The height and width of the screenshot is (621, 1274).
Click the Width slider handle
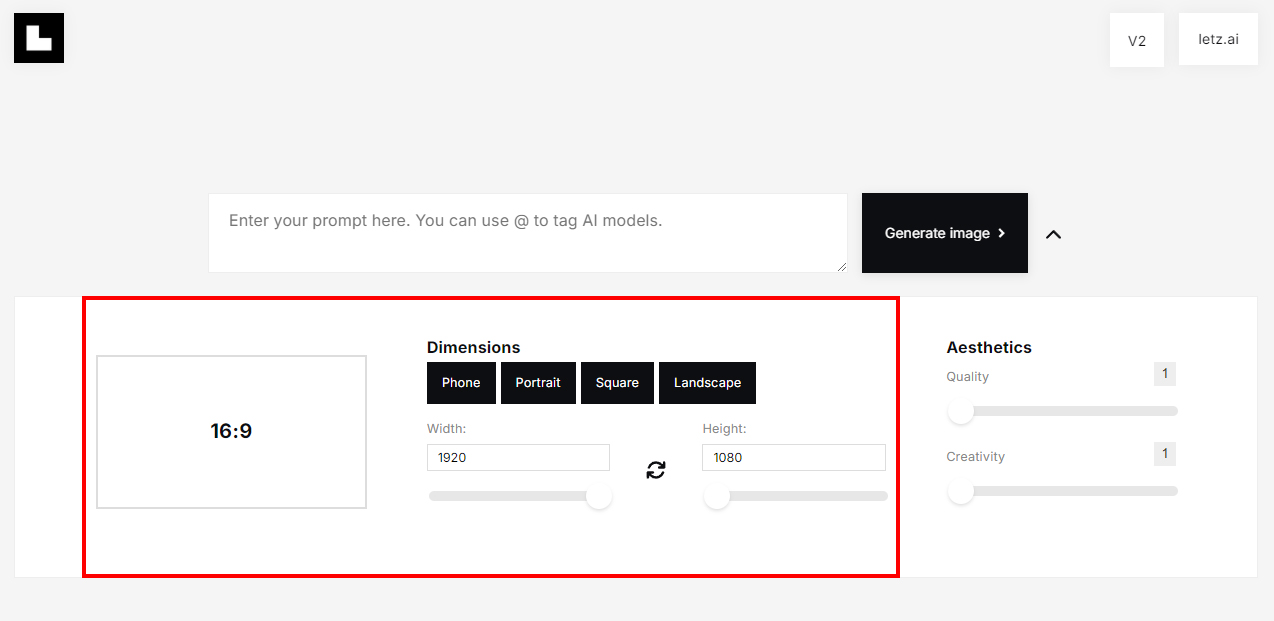click(599, 496)
